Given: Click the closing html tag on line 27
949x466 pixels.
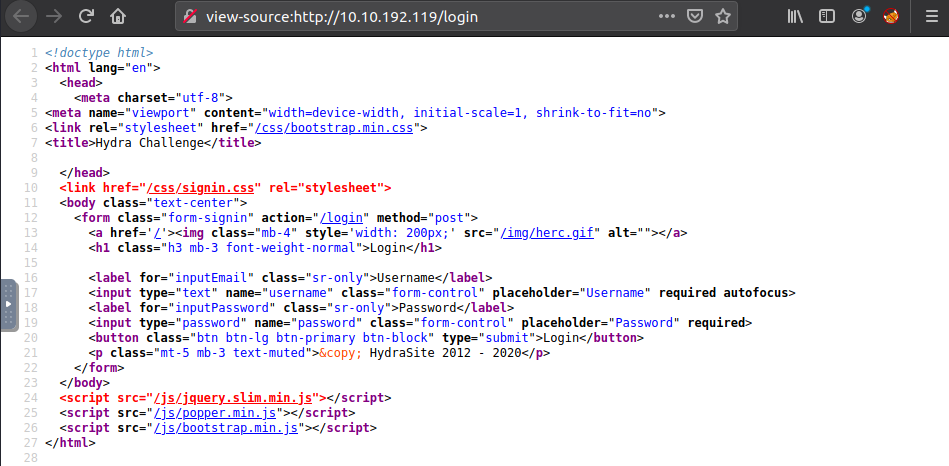Looking at the screenshot, I should coord(70,442).
